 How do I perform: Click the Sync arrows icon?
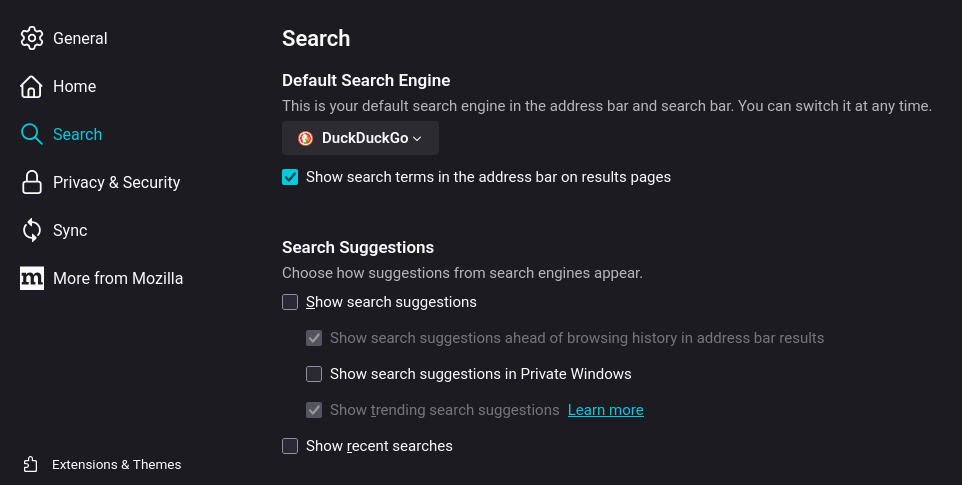tap(32, 230)
